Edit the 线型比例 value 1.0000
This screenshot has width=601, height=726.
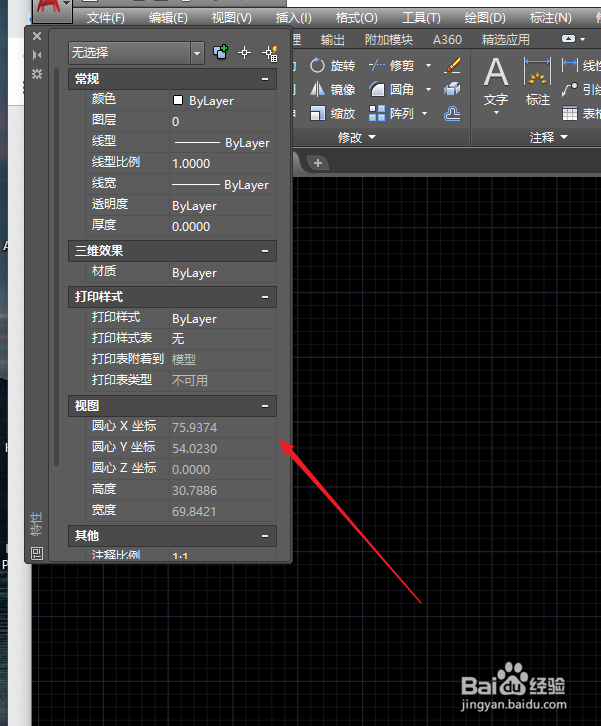223,163
